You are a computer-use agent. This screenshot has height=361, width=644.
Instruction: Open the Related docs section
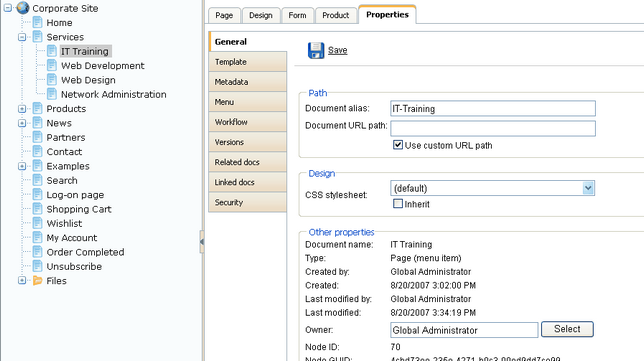(248, 163)
